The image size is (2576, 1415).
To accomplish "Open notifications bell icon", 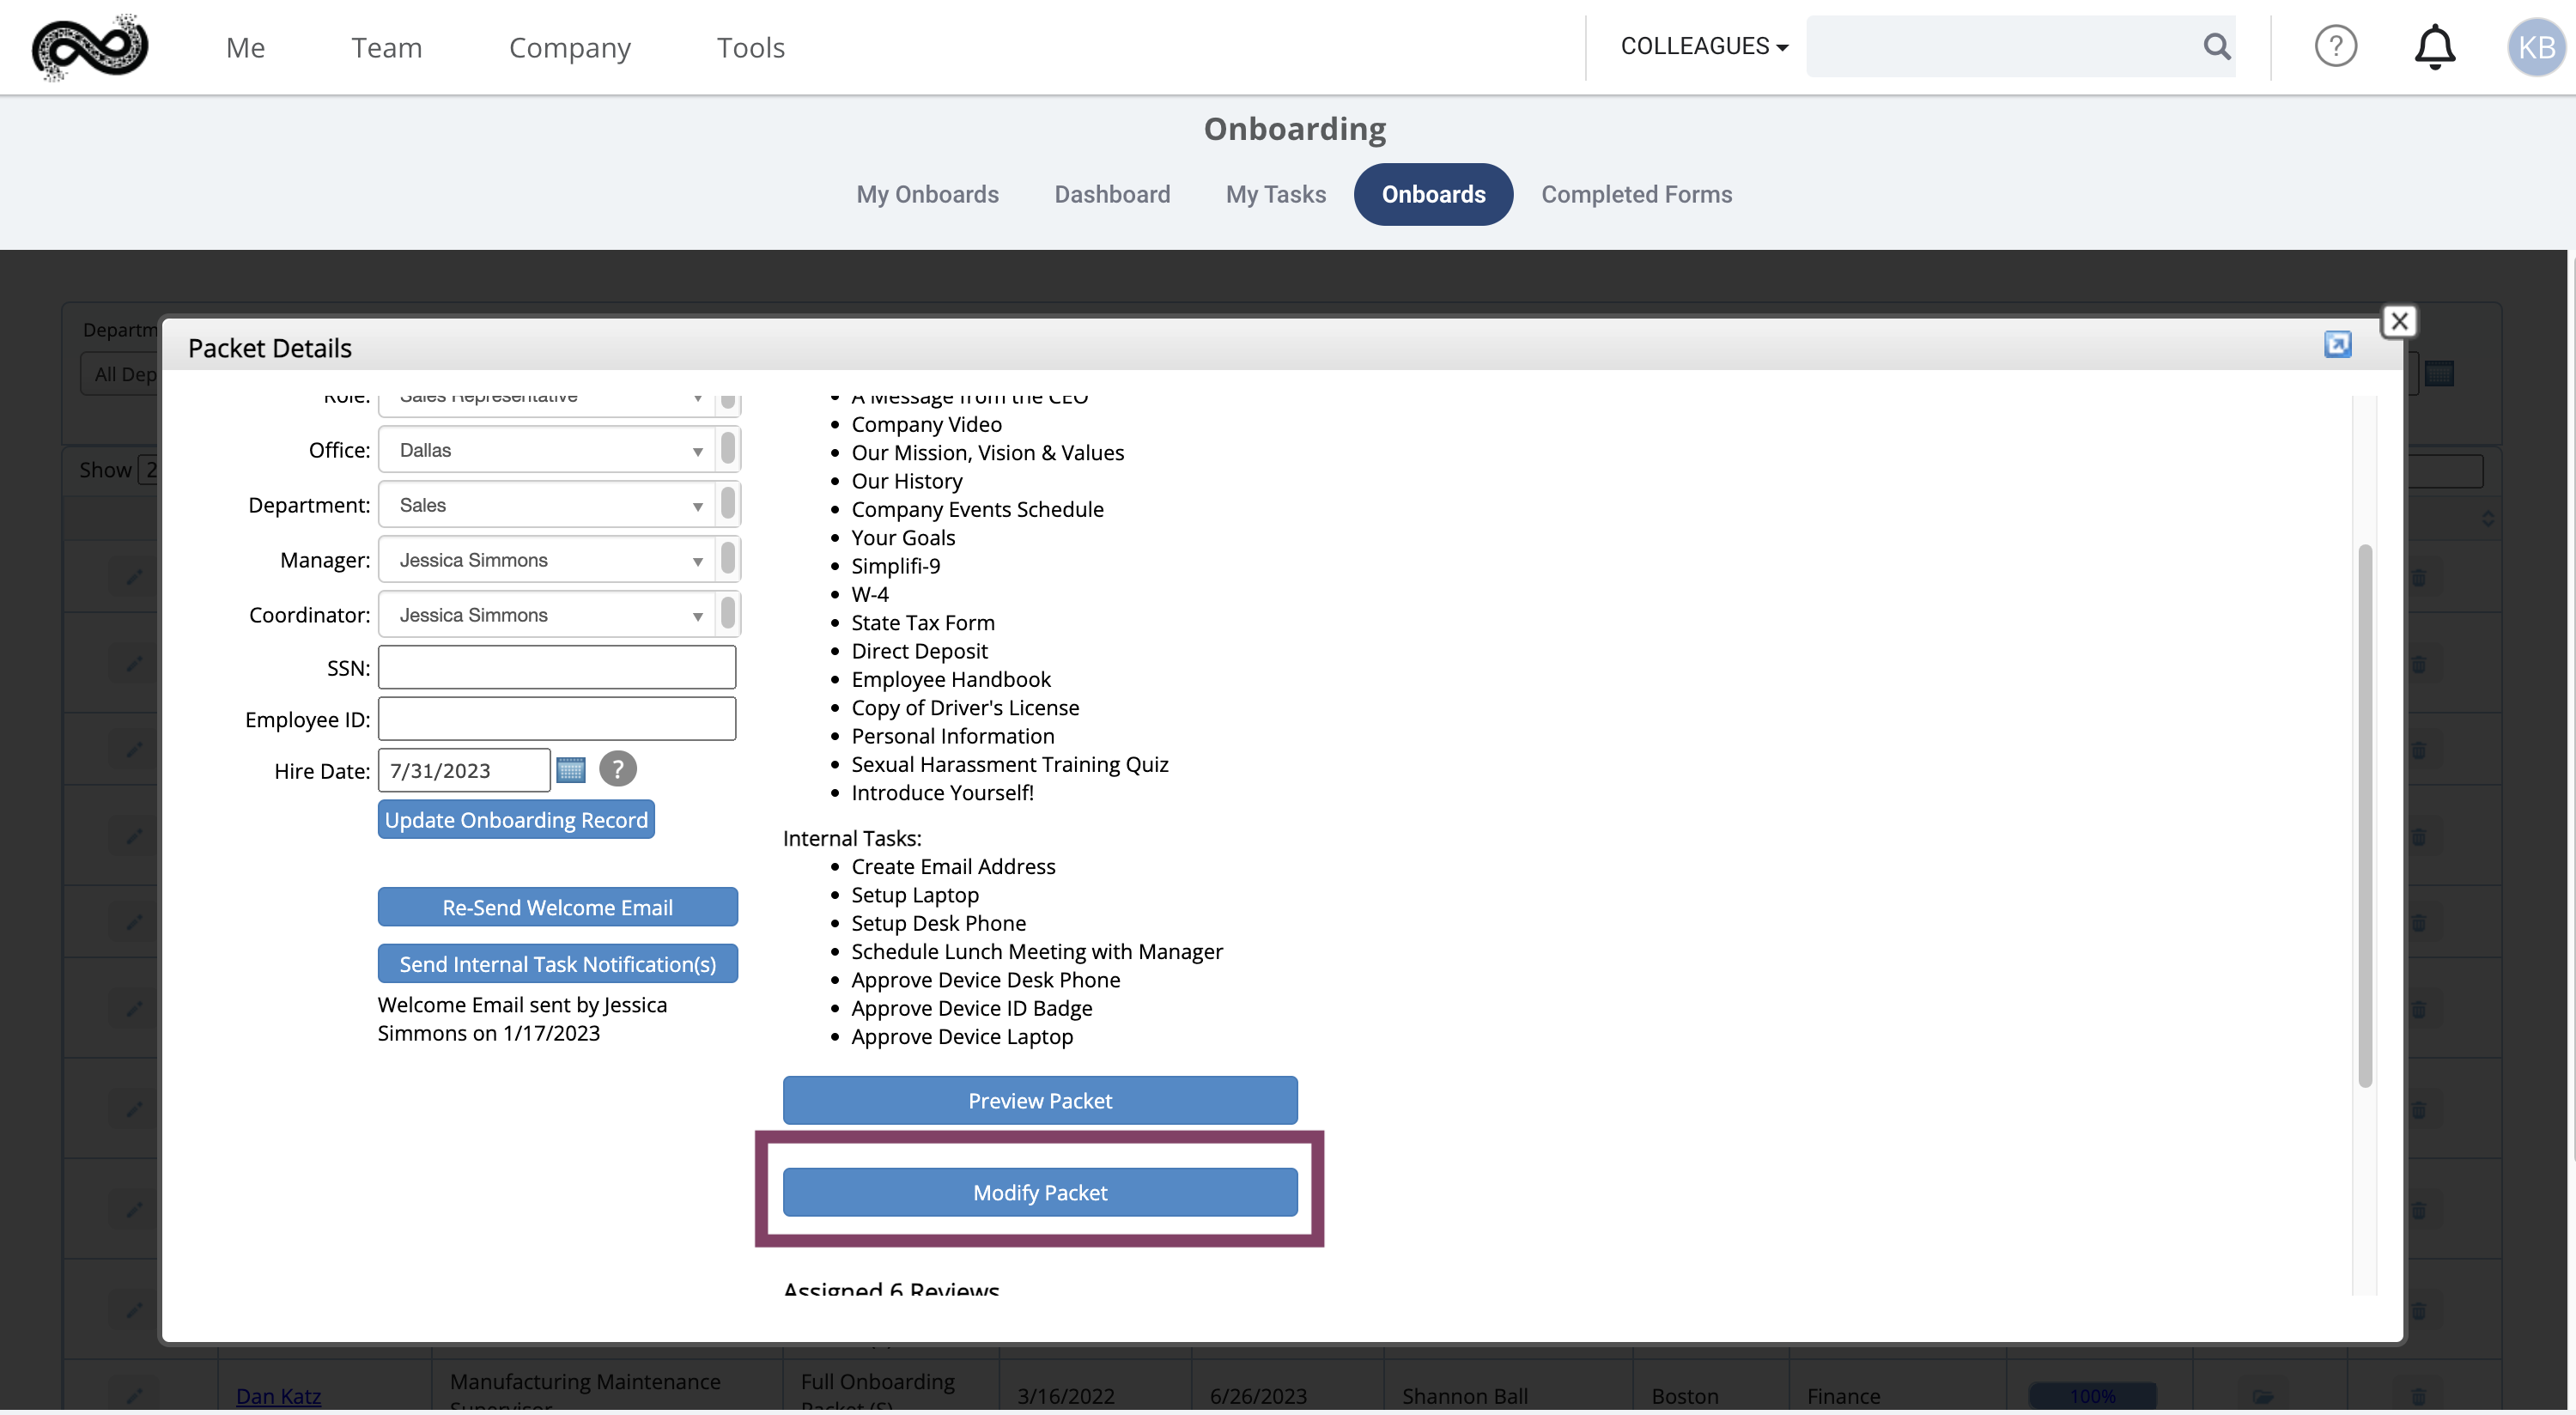I will [x=2434, y=47].
